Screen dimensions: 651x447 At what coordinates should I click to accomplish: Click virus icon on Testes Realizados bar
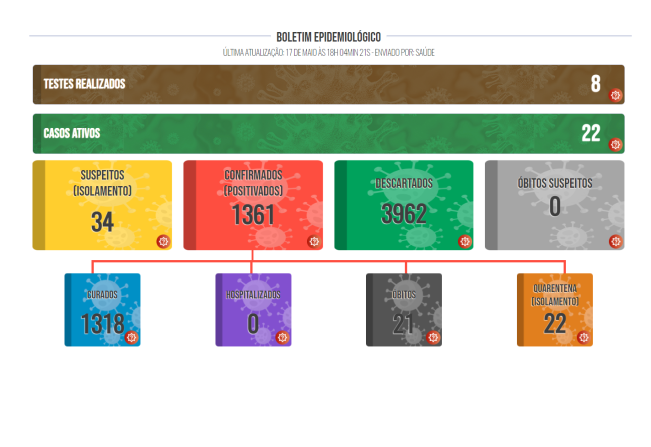616,96
